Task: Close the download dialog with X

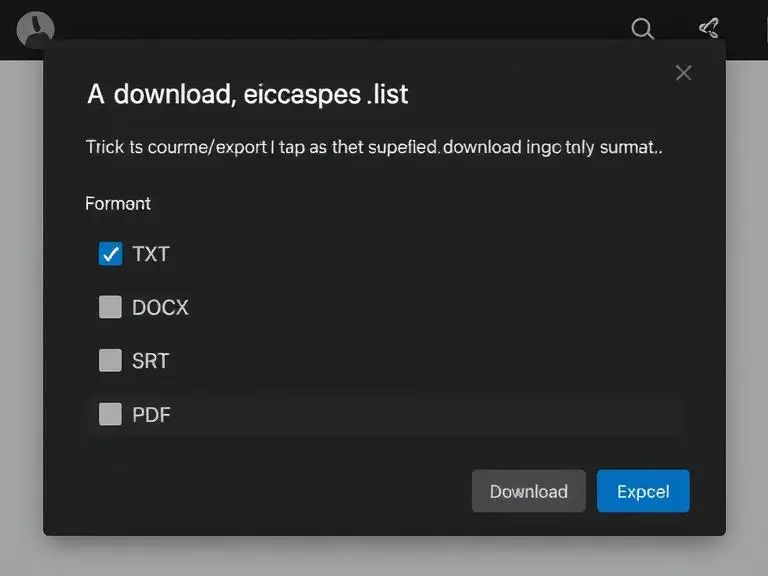Action: (683, 73)
